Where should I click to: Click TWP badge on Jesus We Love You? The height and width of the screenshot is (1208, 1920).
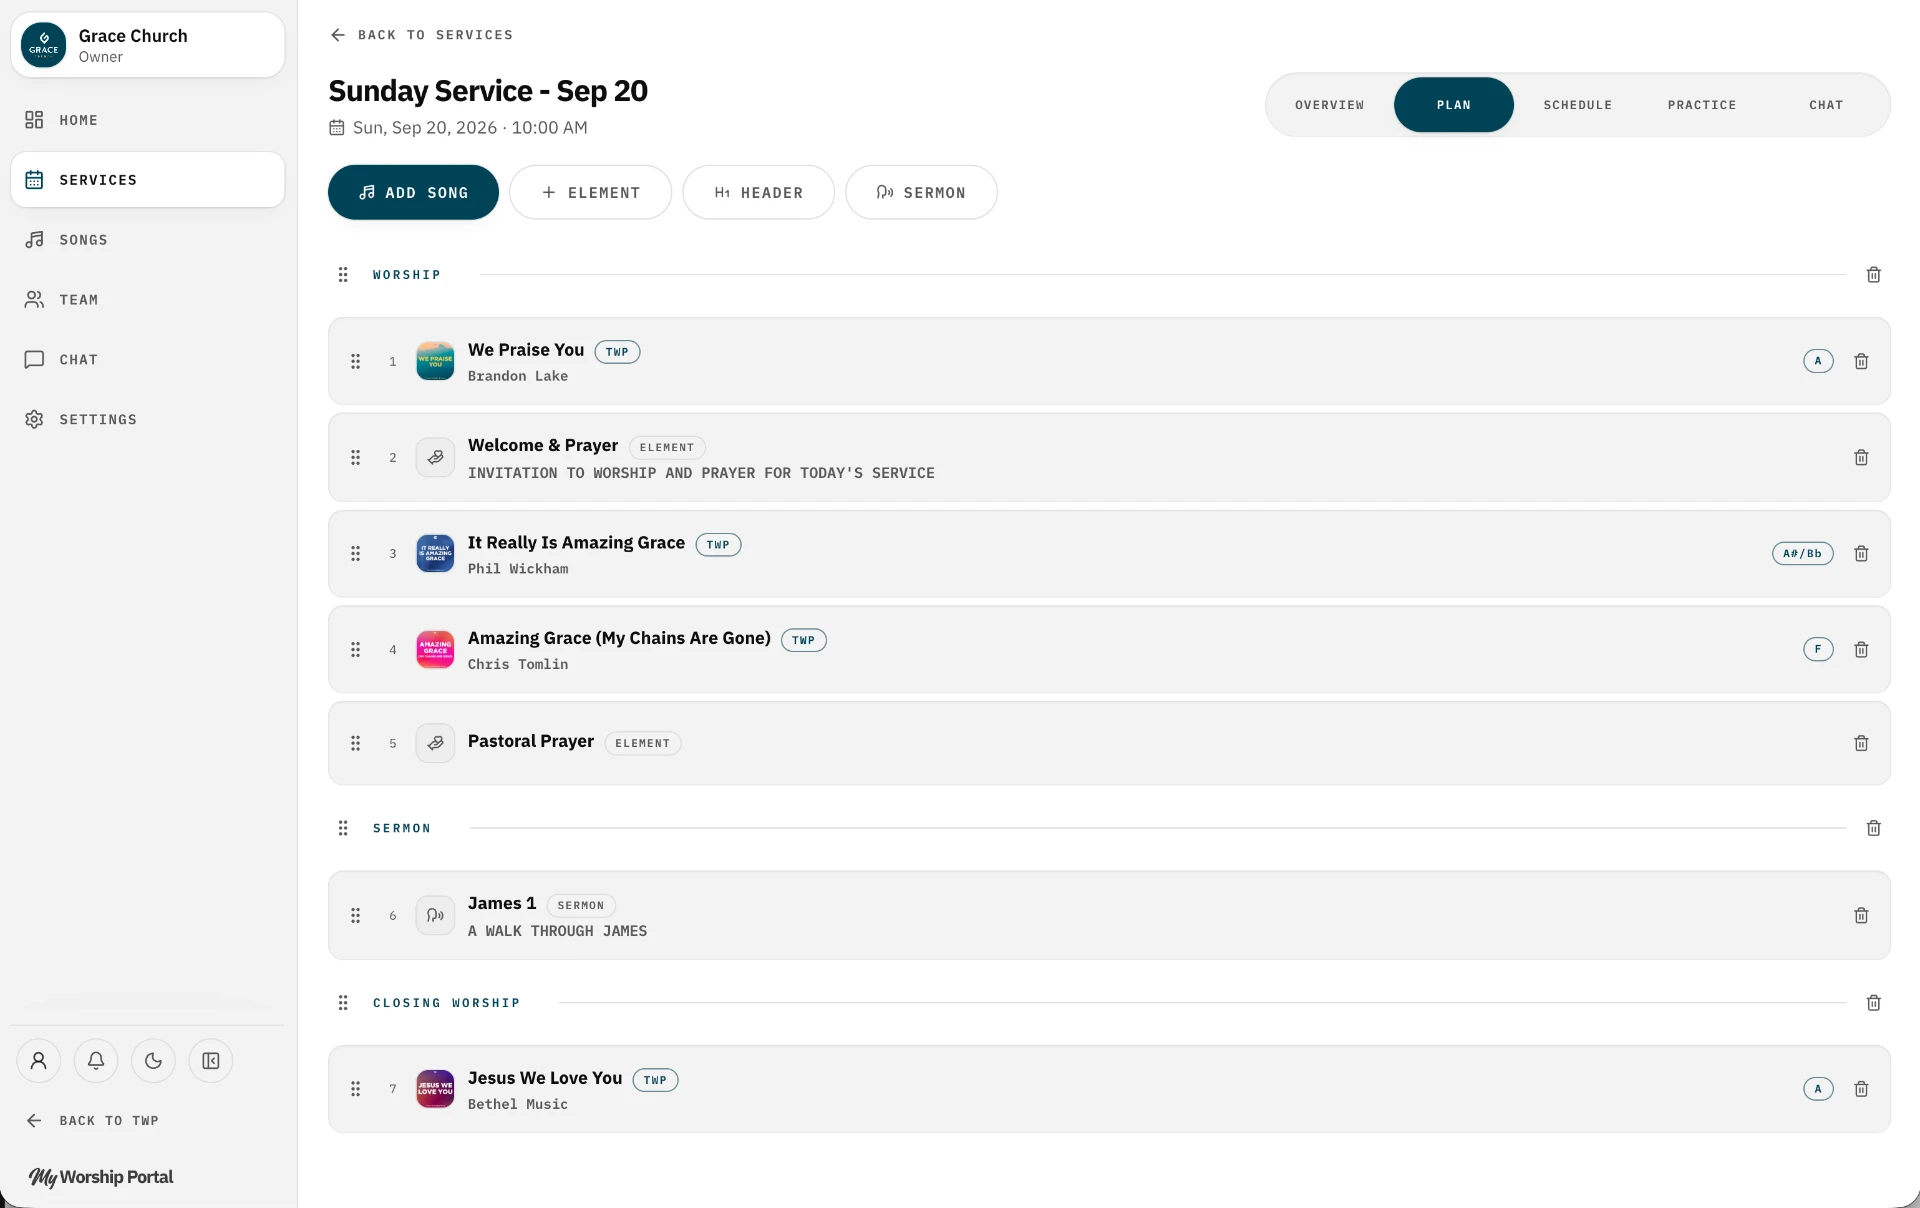point(655,1080)
